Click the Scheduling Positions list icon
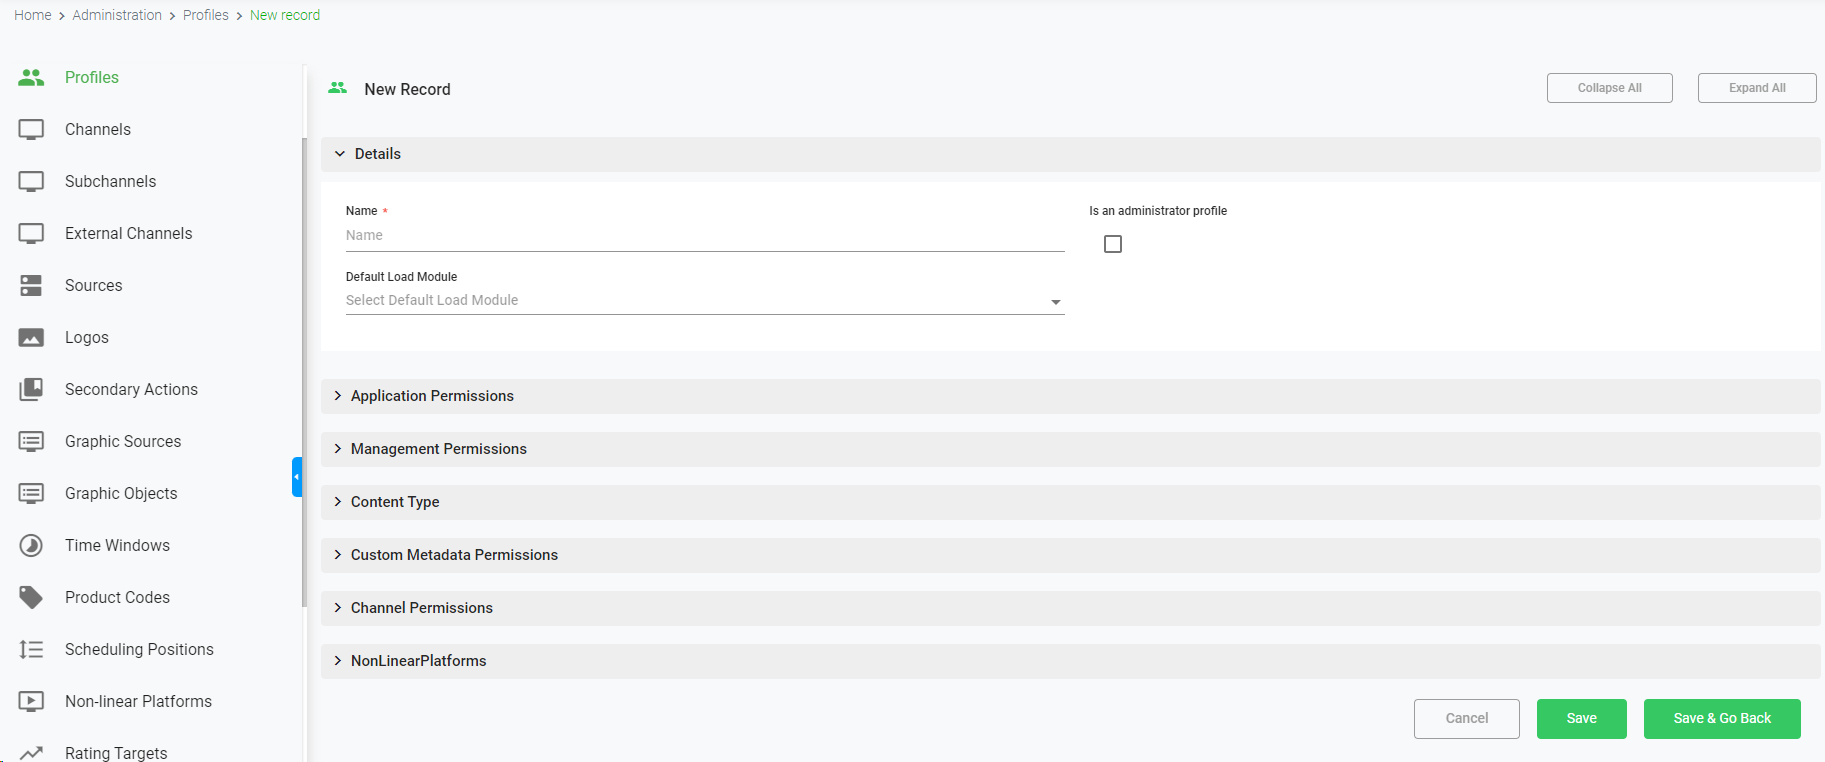This screenshot has height=762, width=1825. (x=31, y=649)
